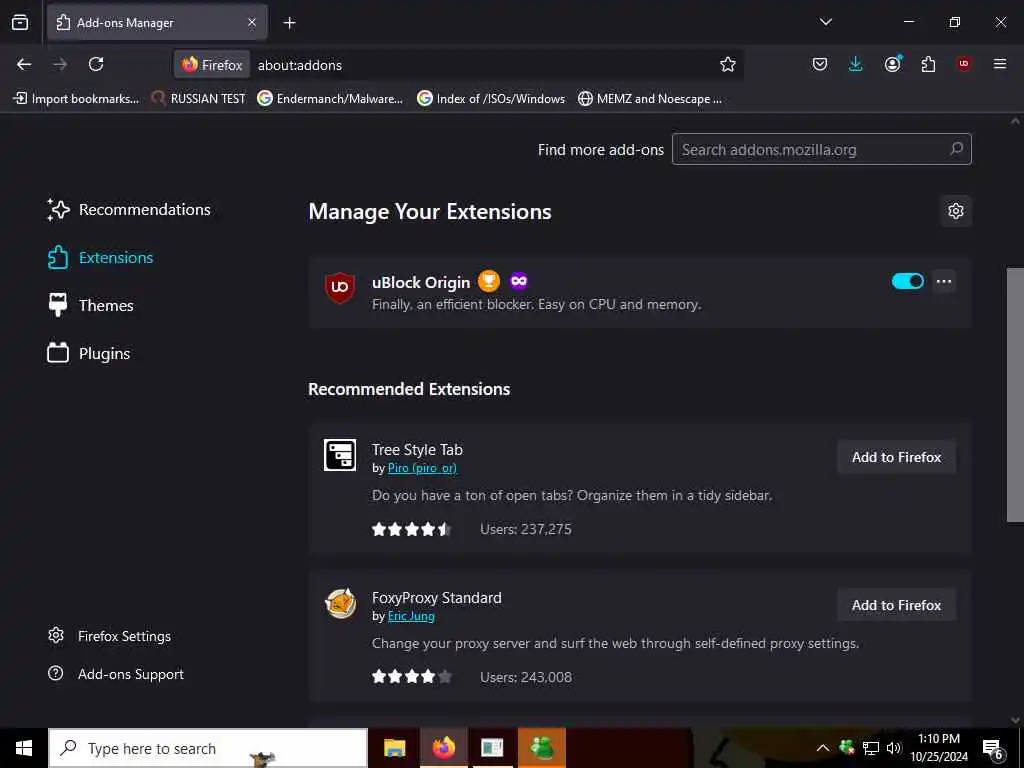1024x768 pixels.
Task: Click the Tree Style Tab icon
Action: coord(340,455)
